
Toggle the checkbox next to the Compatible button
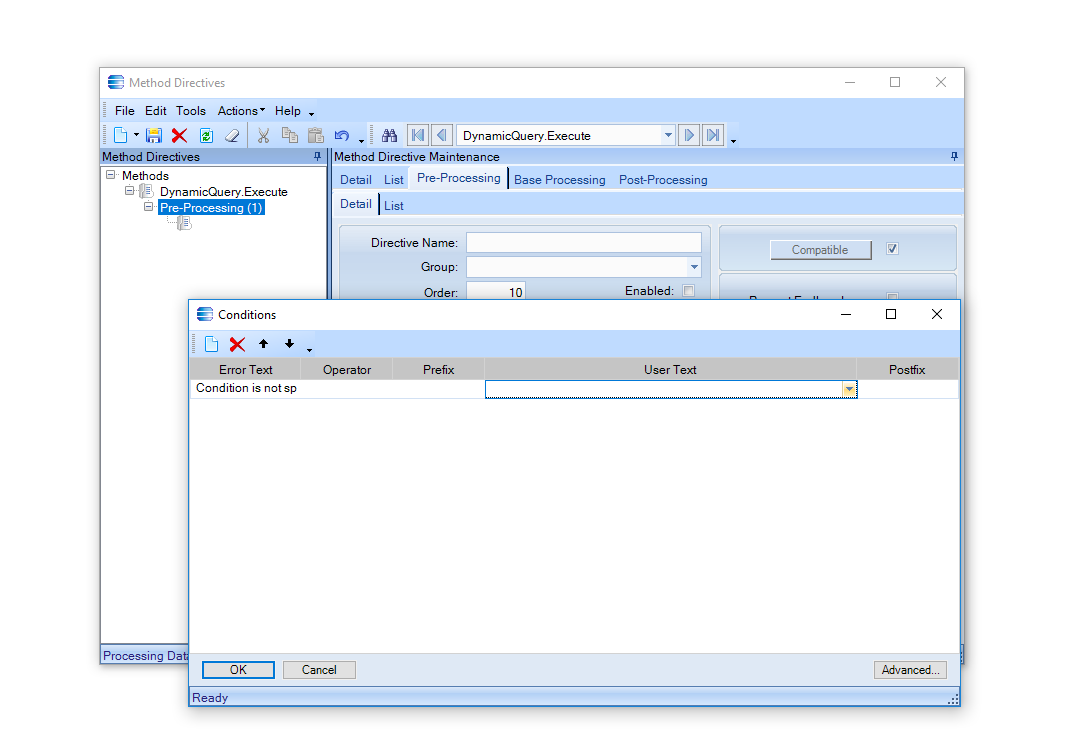pos(892,249)
